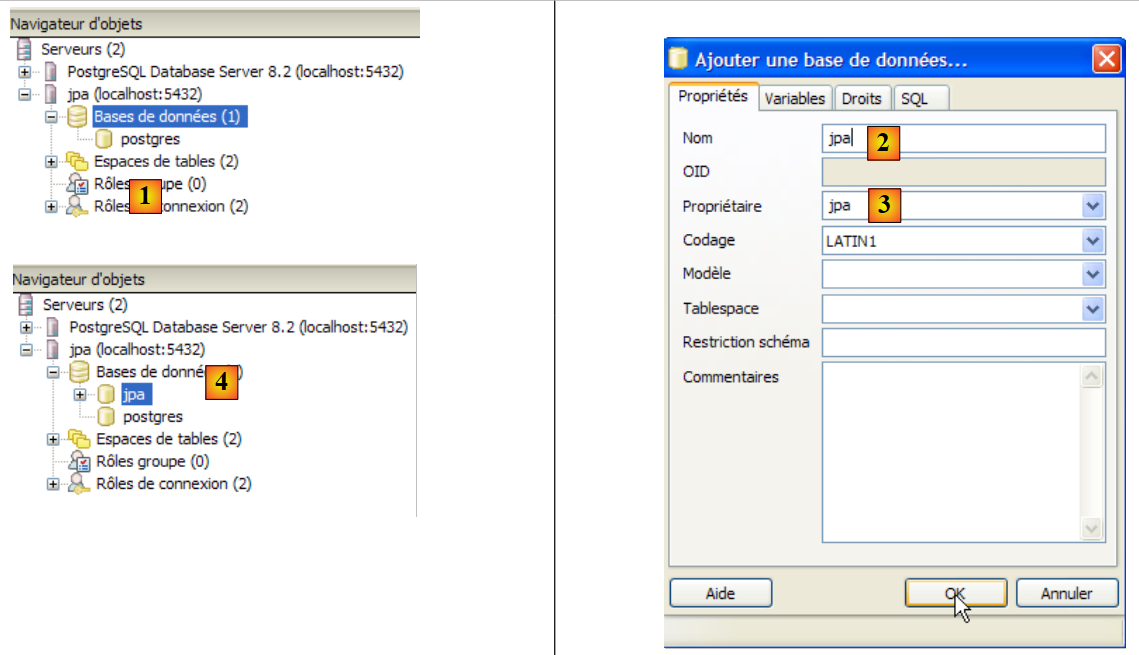This screenshot has width=1139, height=655.
Task: Expand the jpa database node in the lower tree
Action: pos(81,395)
